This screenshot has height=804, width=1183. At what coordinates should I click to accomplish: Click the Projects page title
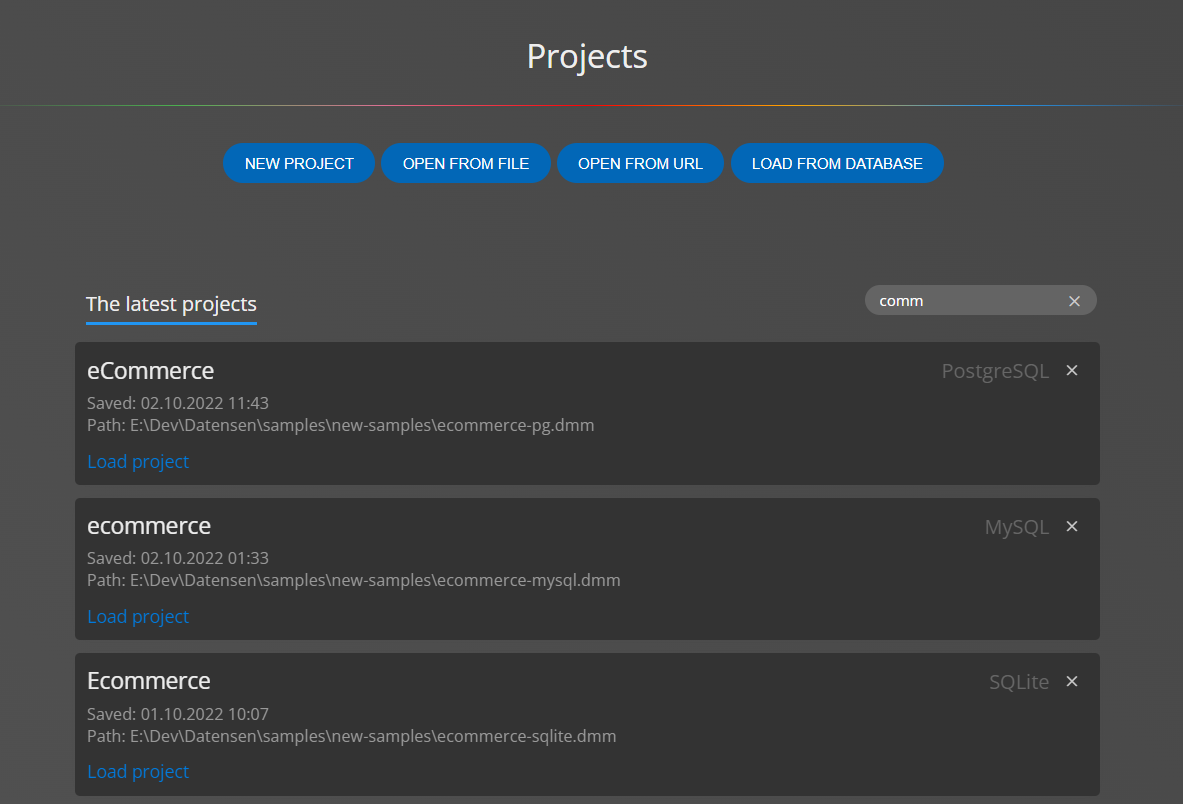586,56
